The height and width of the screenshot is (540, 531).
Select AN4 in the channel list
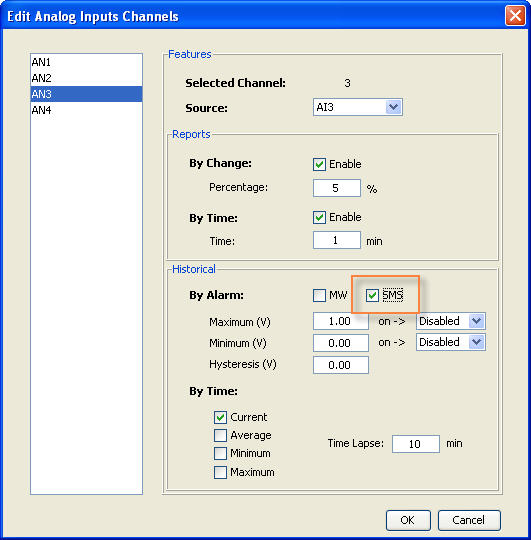(86, 110)
